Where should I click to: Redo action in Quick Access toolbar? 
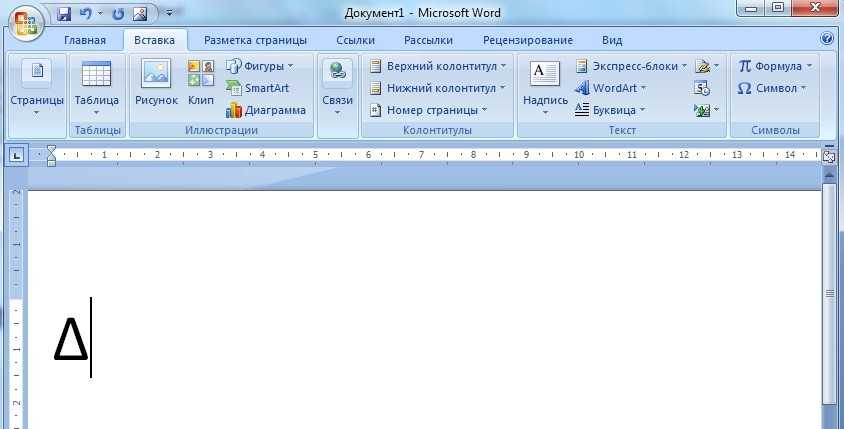(117, 15)
